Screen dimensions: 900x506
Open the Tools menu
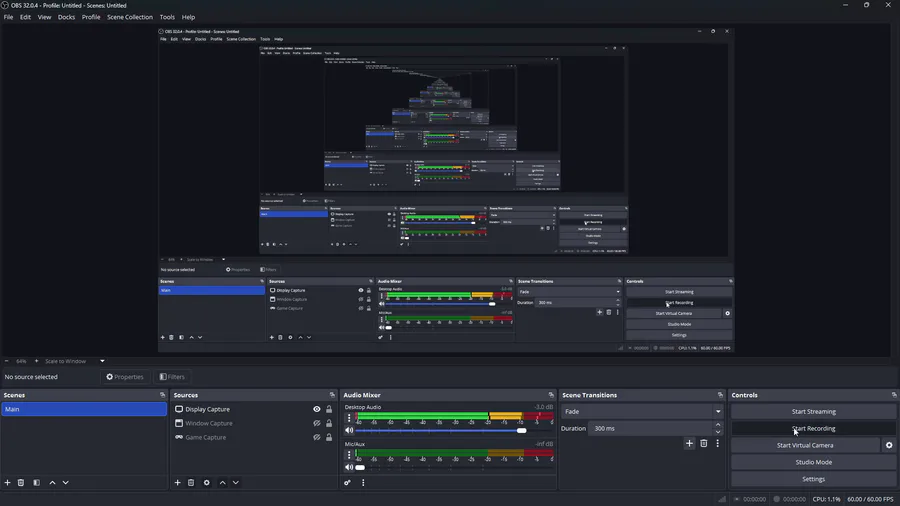click(167, 17)
